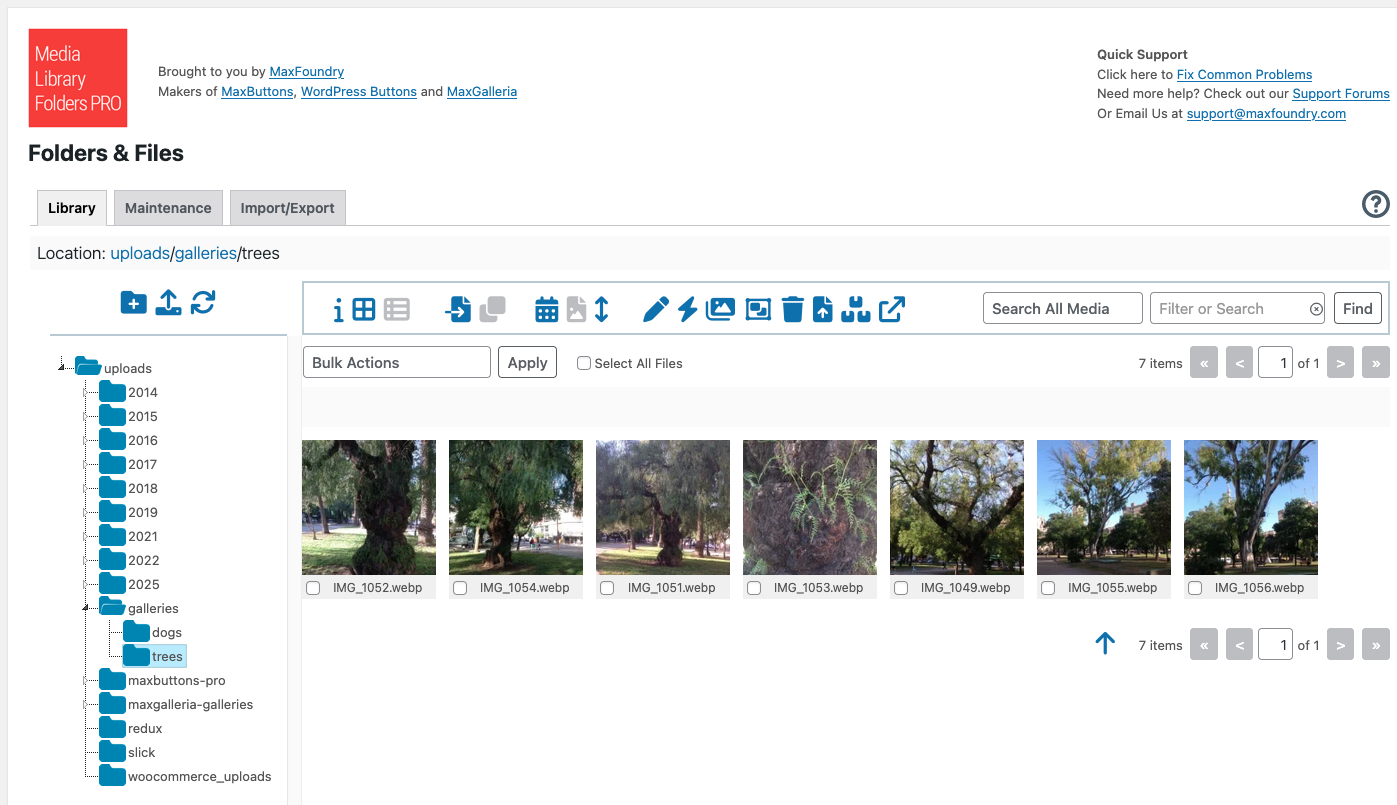Click the lightning bolt regenerate thumbnails icon
This screenshot has width=1397, height=805.
click(687, 310)
